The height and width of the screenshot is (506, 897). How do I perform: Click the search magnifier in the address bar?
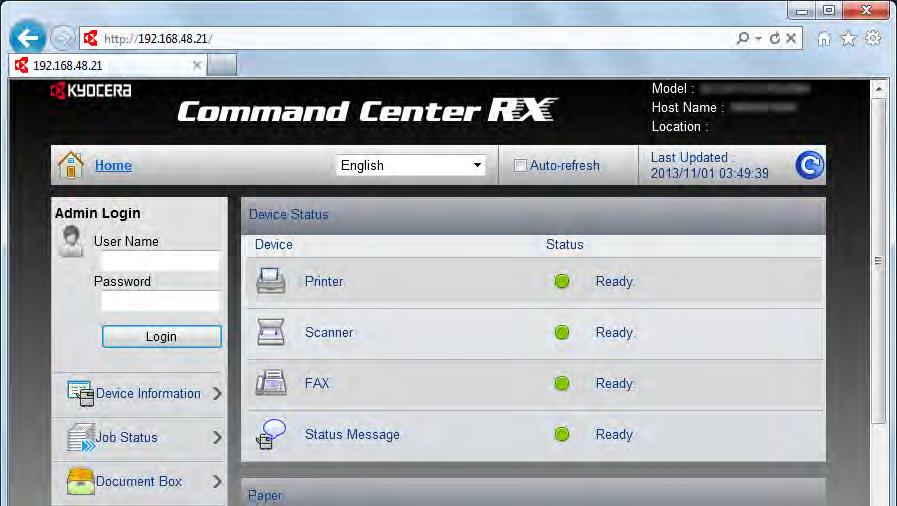[x=743, y=38]
